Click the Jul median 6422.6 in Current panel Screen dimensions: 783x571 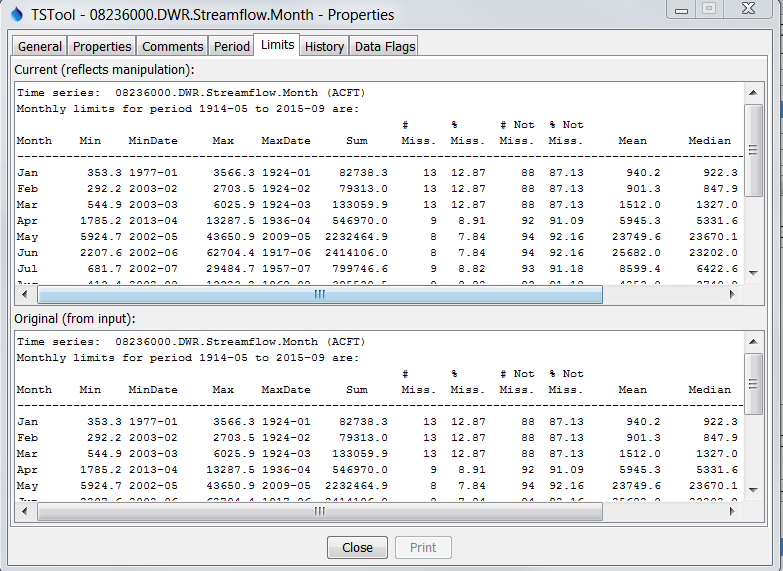point(717,269)
